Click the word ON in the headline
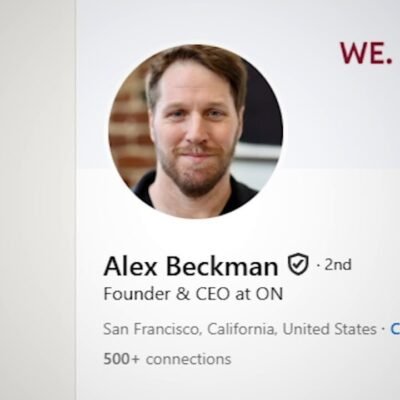The image size is (400, 400). [269, 294]
